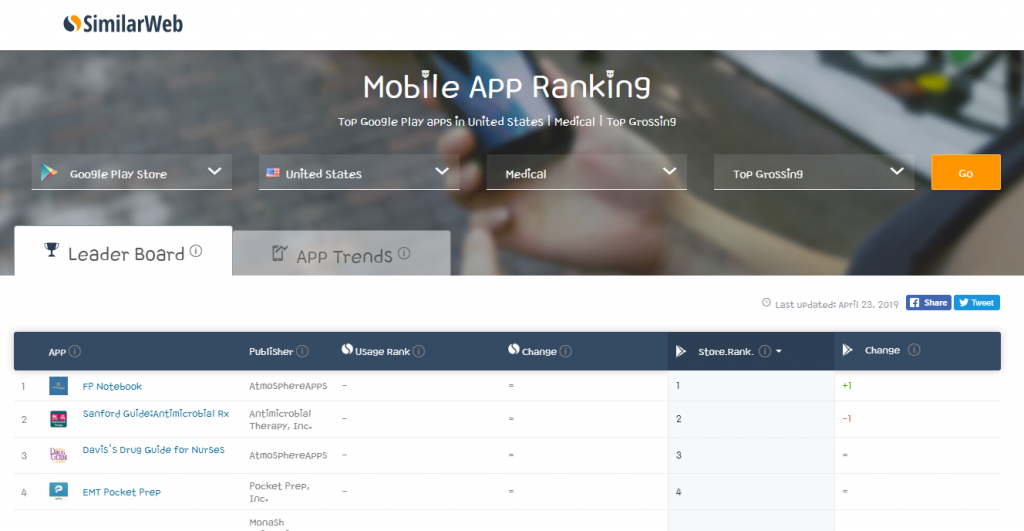This screenshot has height=531, width=1024.
Task: Click the Tweet button
Action: pos(976,303)
